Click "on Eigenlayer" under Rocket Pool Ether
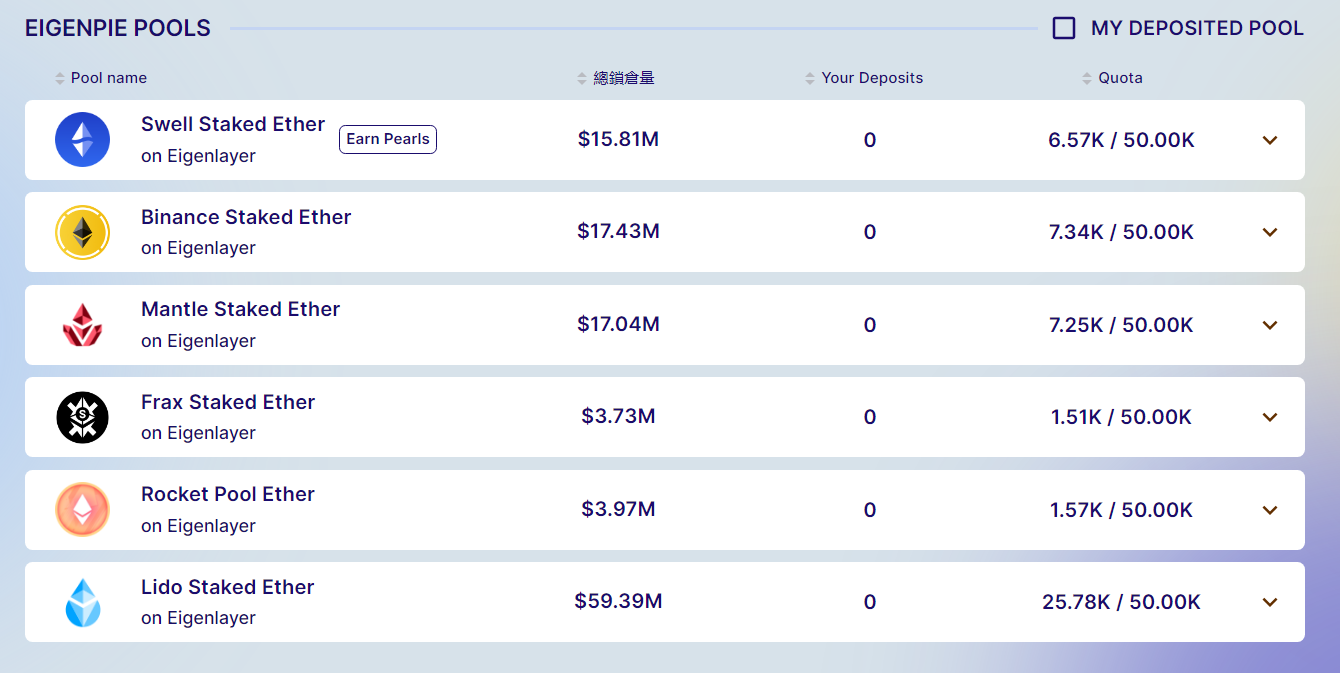This screenshot has width=1340, height=673. tap(198, 526)
